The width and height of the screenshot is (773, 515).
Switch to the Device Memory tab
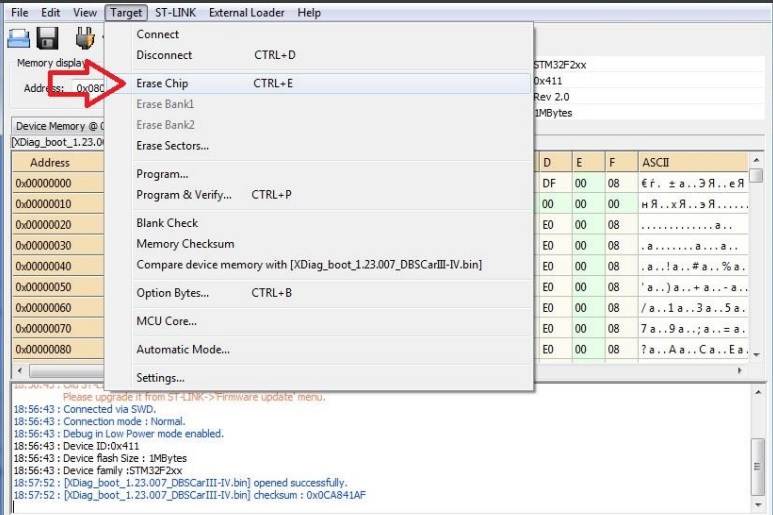point(58,126)
